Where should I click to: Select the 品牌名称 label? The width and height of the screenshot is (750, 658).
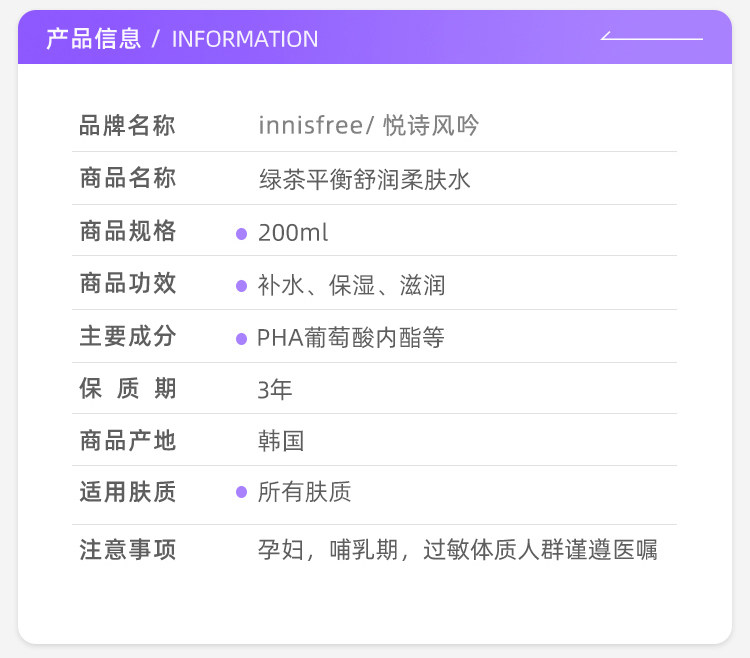(127, 126)
